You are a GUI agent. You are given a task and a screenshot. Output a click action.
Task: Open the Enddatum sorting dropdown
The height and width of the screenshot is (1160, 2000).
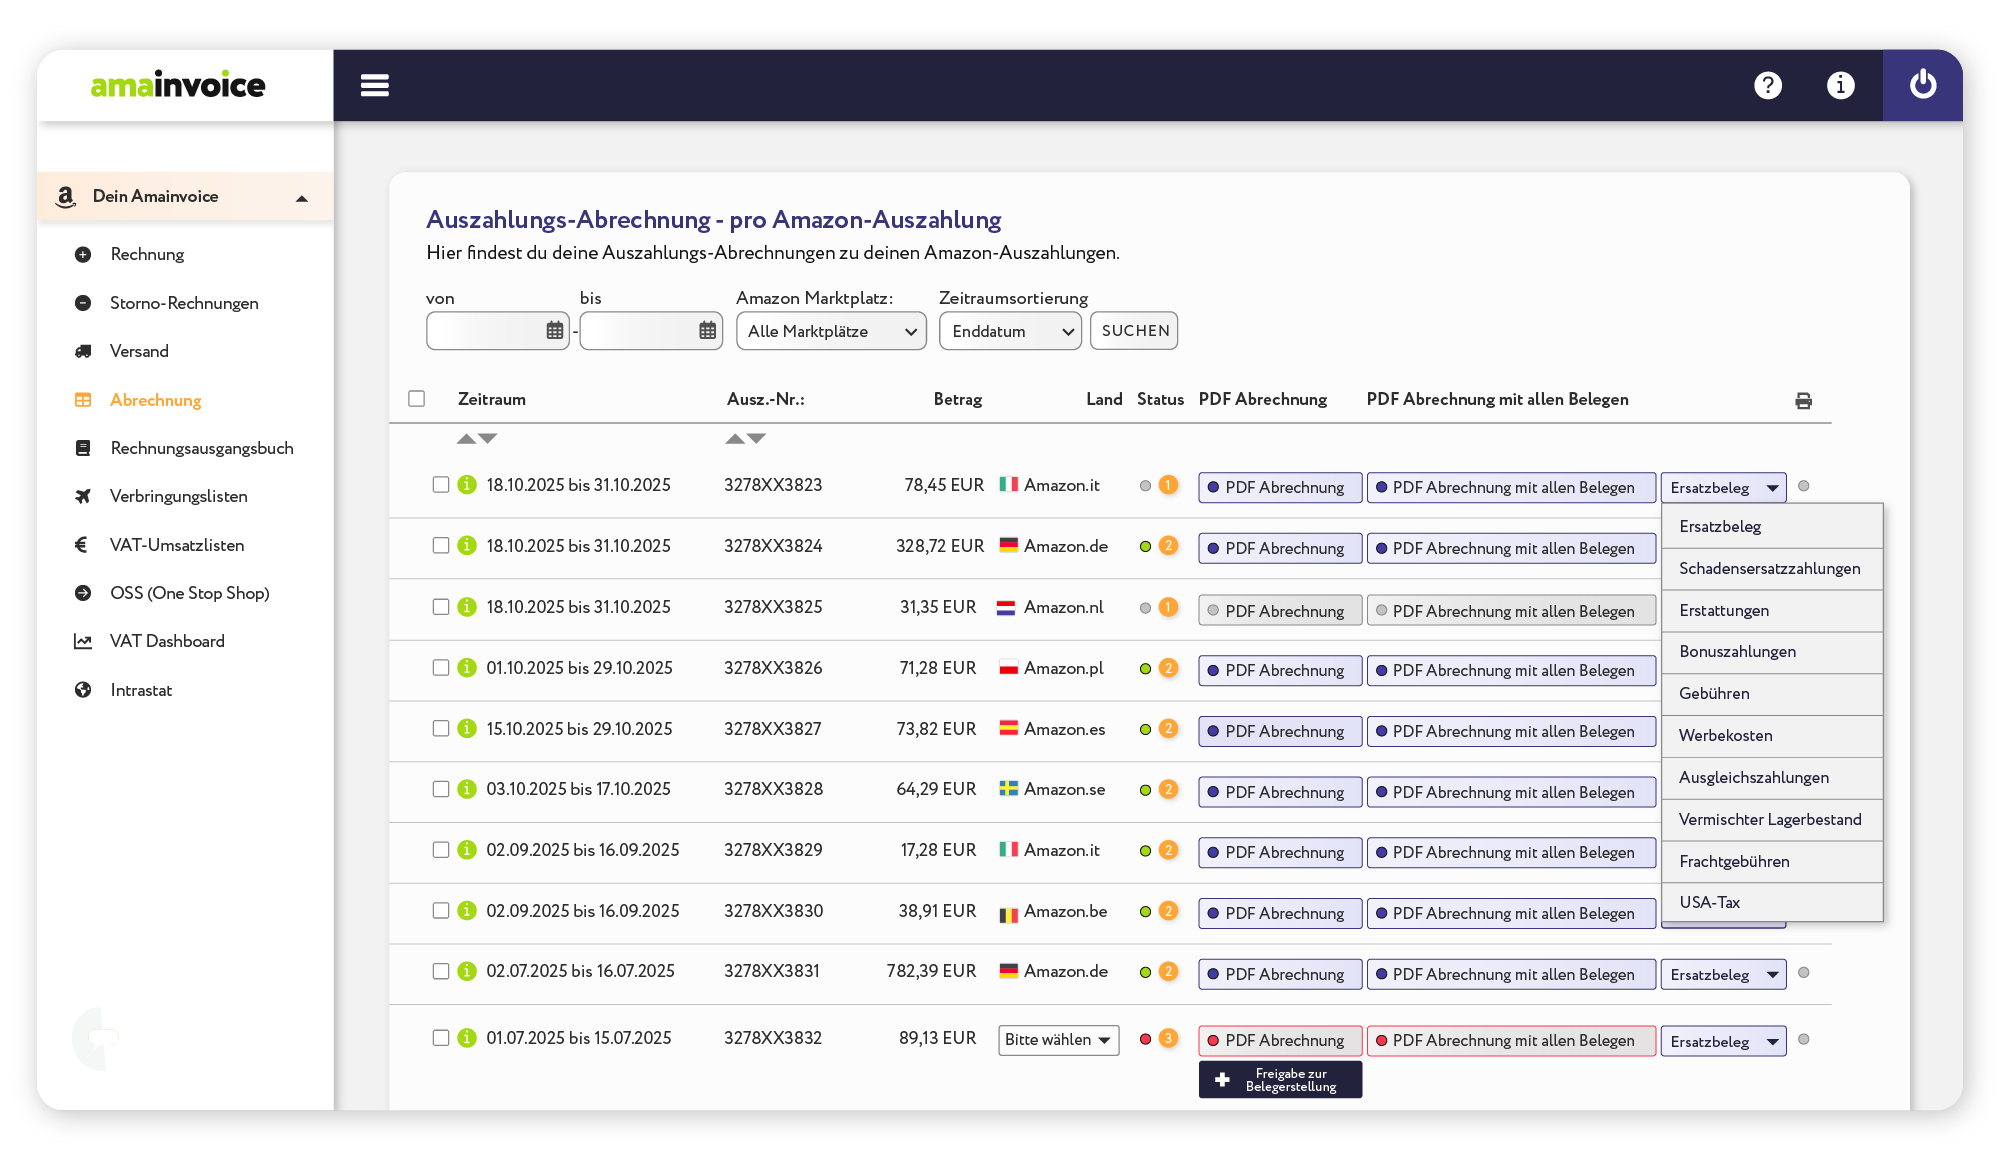pyautogui.click(x=1010, y=331)
